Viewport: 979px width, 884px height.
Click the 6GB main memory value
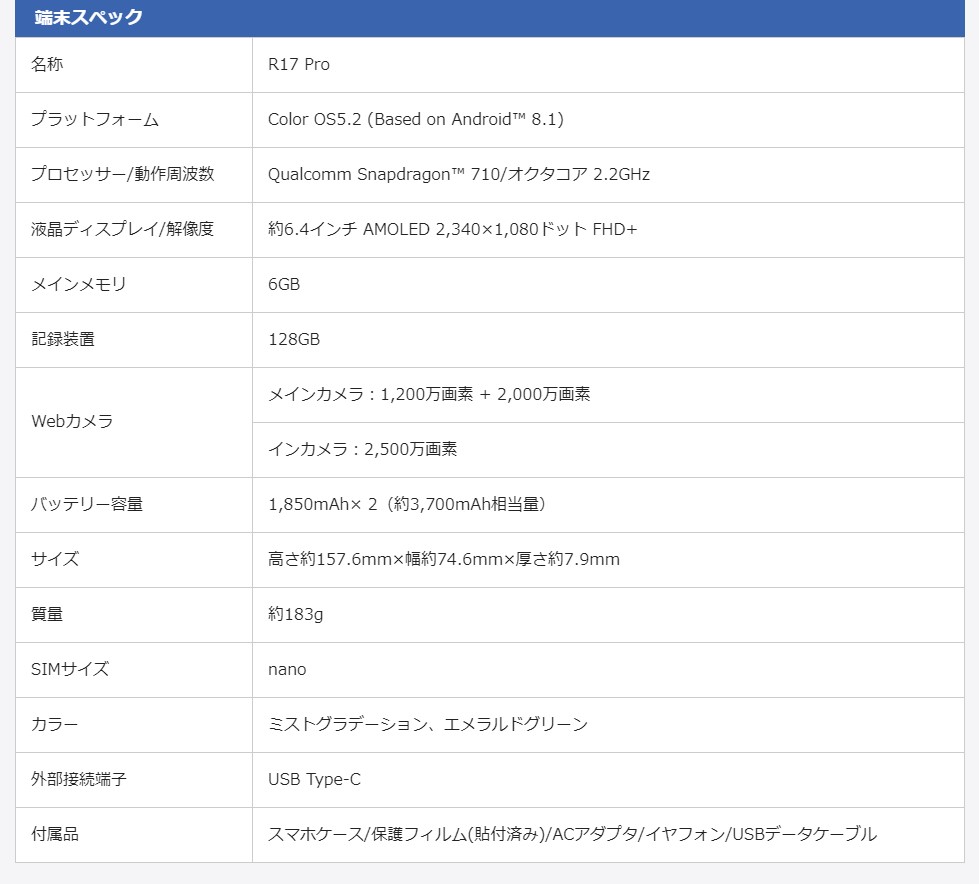(x=284, y=284)
